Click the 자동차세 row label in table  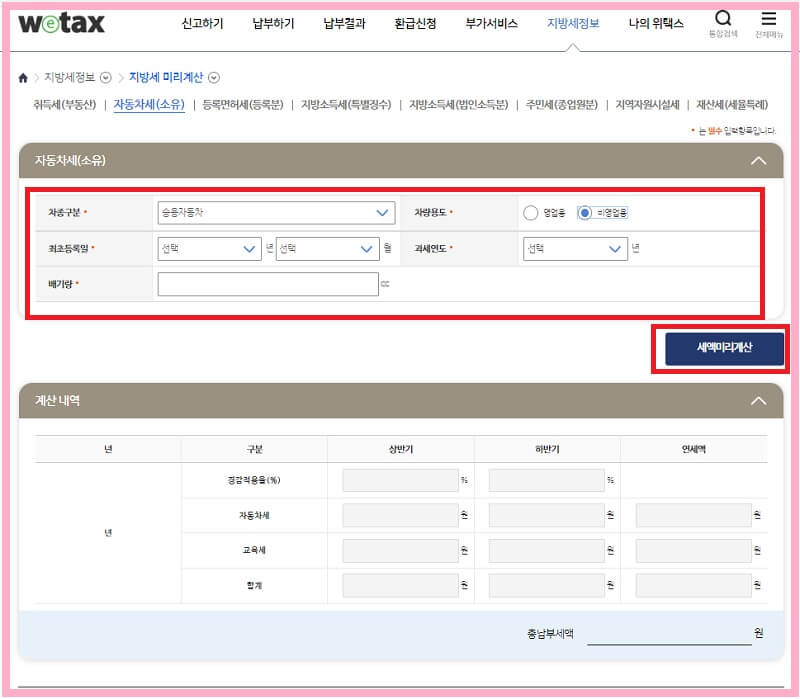[254, 516]
